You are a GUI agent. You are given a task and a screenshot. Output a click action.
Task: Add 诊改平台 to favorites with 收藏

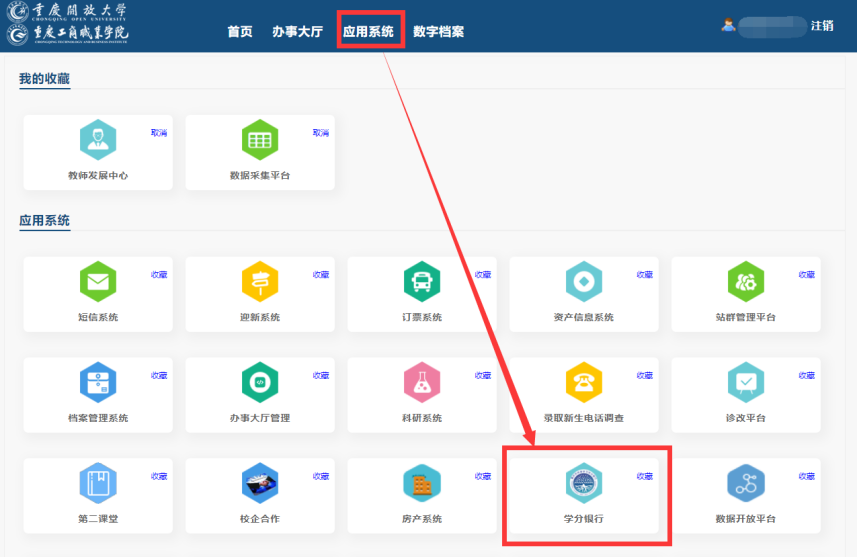(806, 376)
